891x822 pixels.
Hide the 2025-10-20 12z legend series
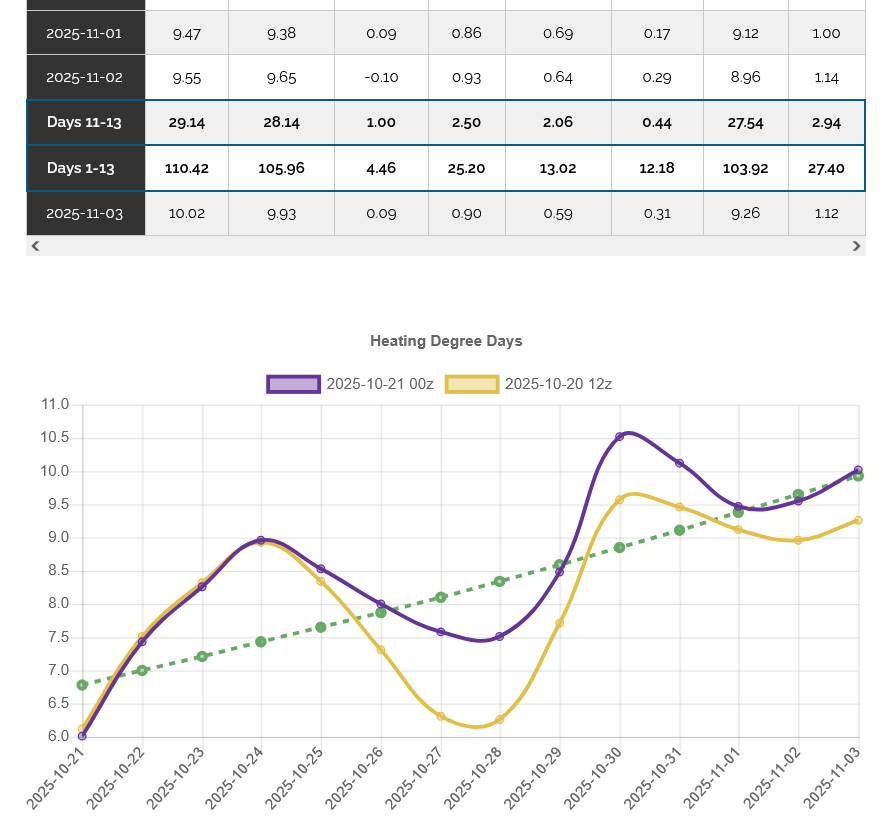click(x=529, y=384)
